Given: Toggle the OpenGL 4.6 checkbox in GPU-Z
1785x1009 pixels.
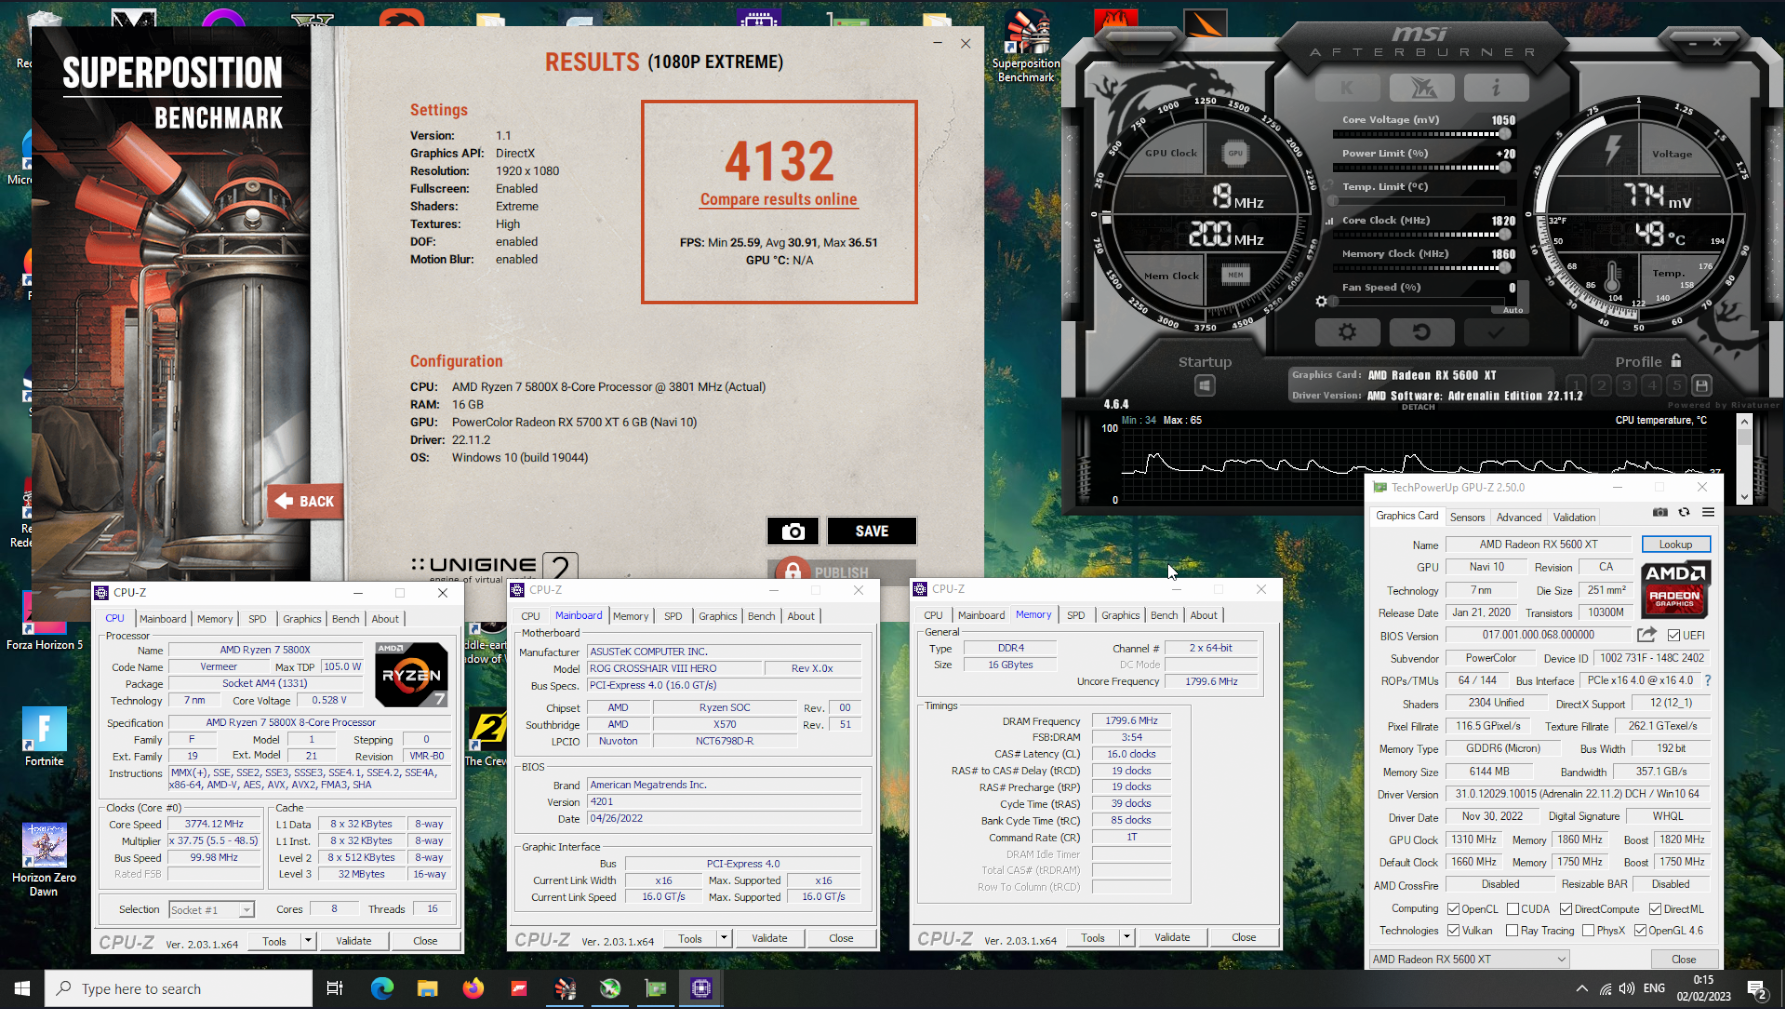Looking at the screenshot, I should [x=1640, y=930].
